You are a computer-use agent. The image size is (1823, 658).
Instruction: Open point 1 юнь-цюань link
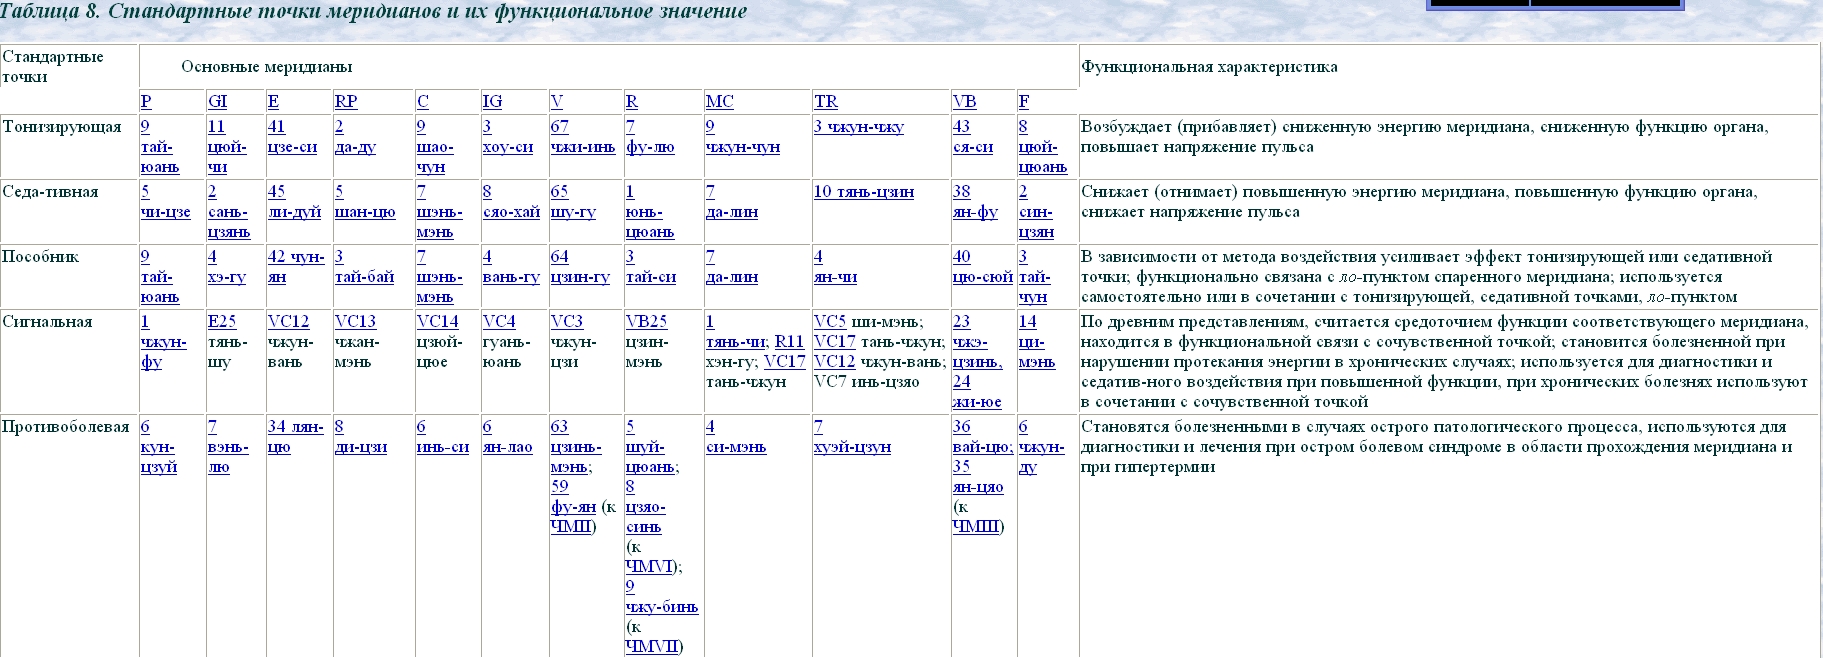click(x=650, y=212)
